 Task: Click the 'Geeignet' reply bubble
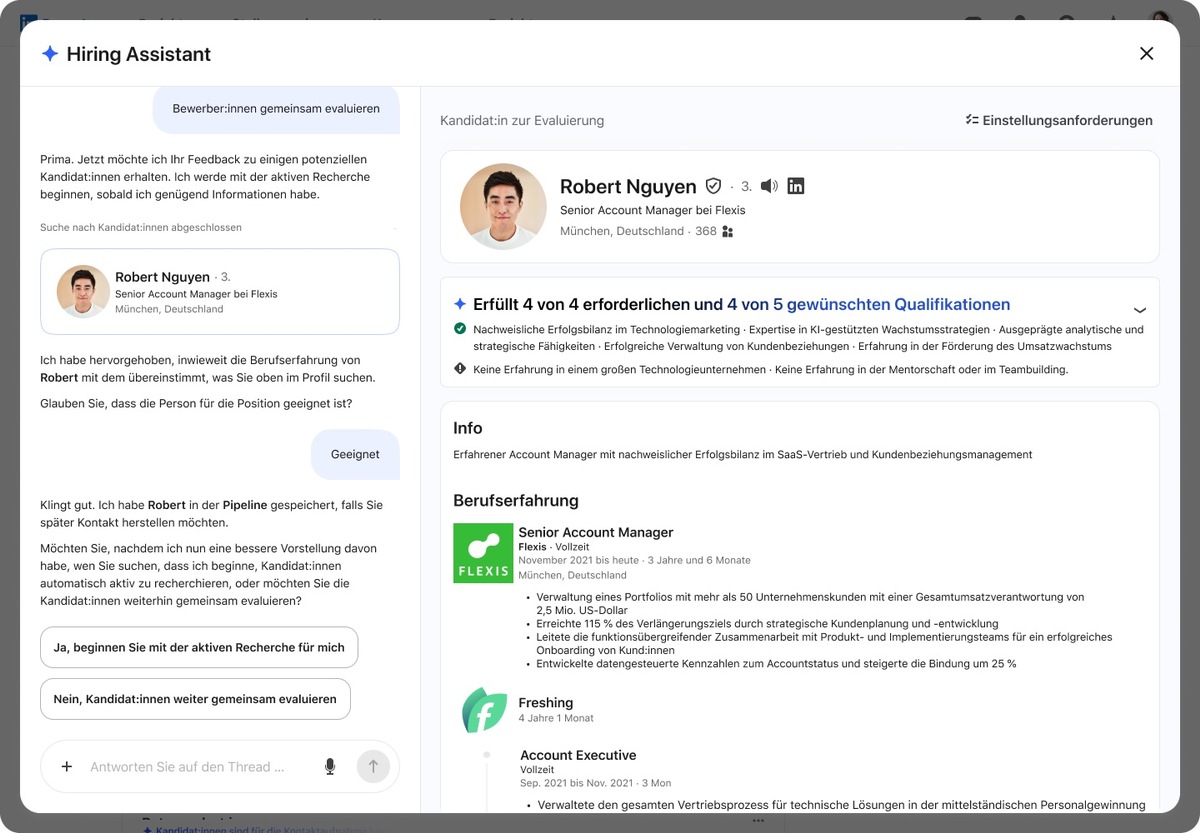pyautogui.click(x=355, y=454)
